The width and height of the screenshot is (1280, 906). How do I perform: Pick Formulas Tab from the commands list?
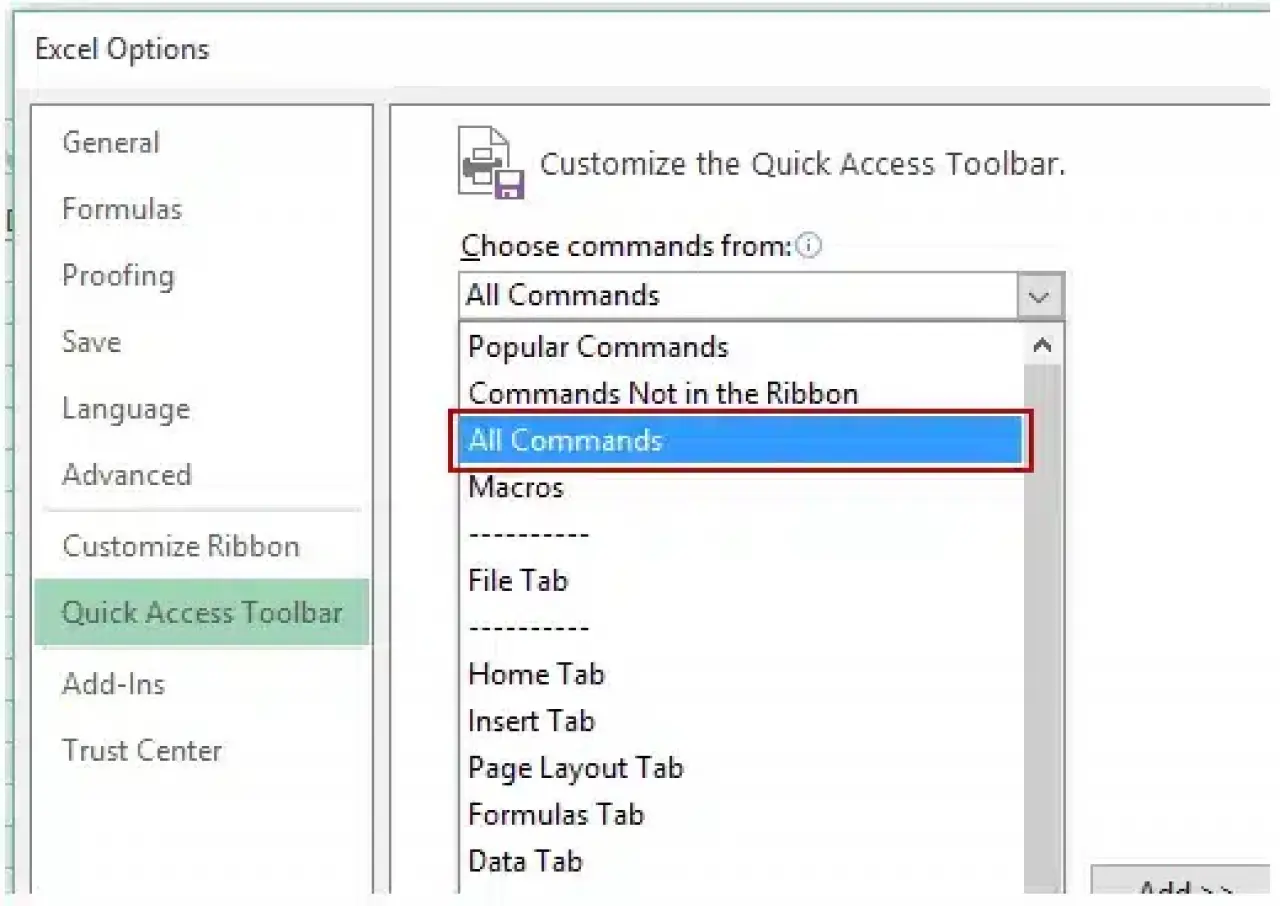tap(556, 814)
